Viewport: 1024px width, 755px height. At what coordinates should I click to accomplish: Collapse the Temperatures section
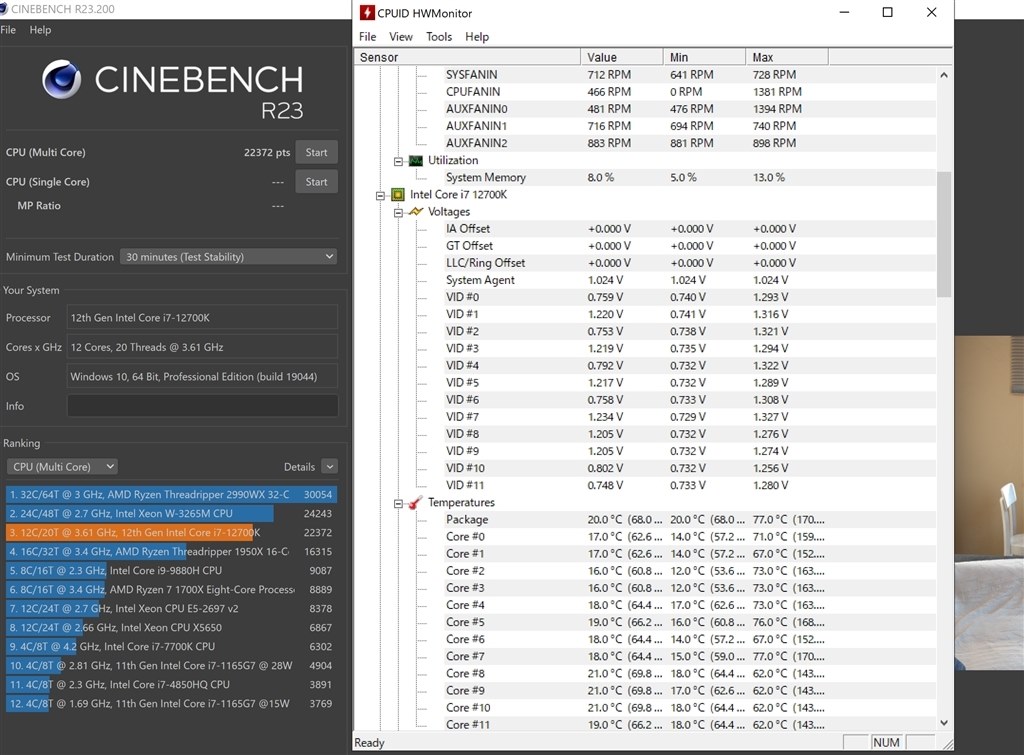click(x=399, y=503)
